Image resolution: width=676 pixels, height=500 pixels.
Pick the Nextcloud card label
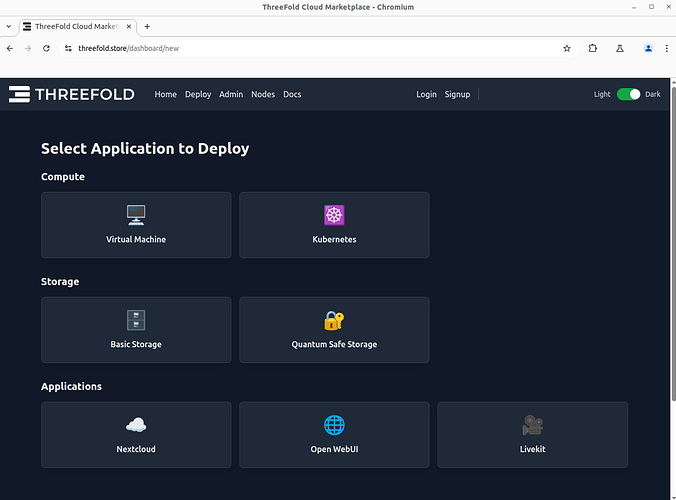coord(136,449)
